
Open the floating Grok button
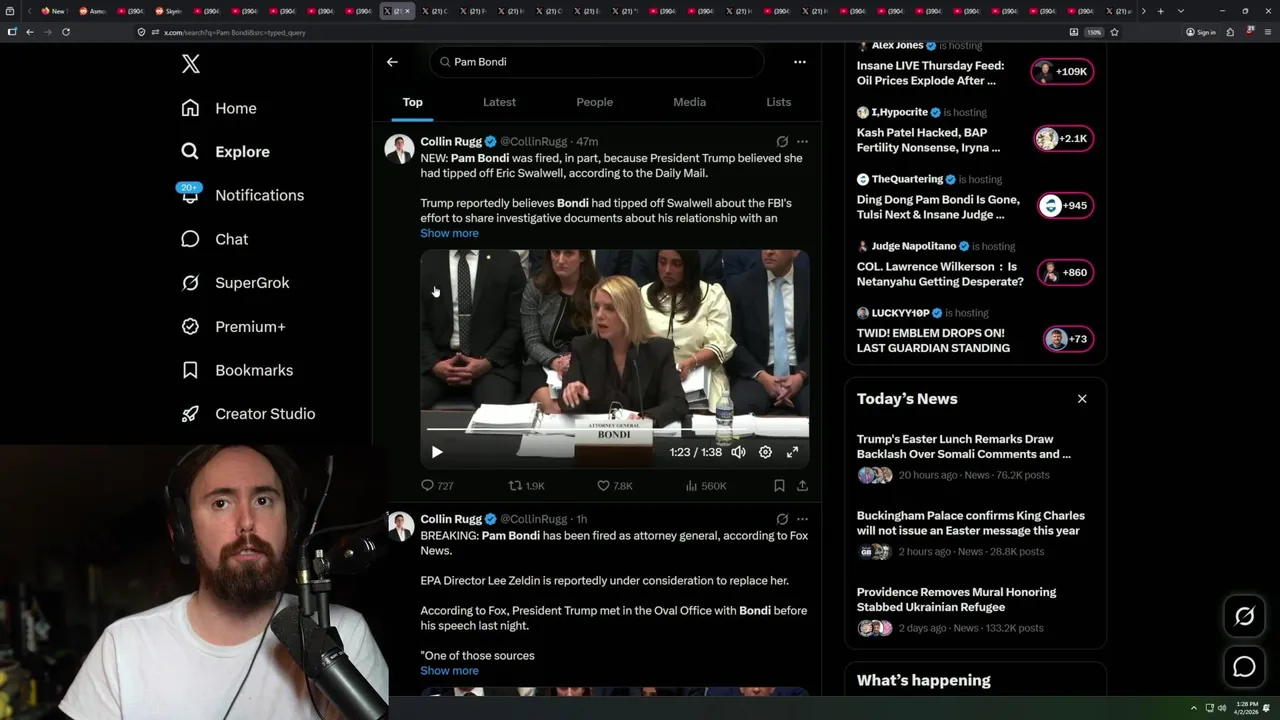pos(1244,617)
